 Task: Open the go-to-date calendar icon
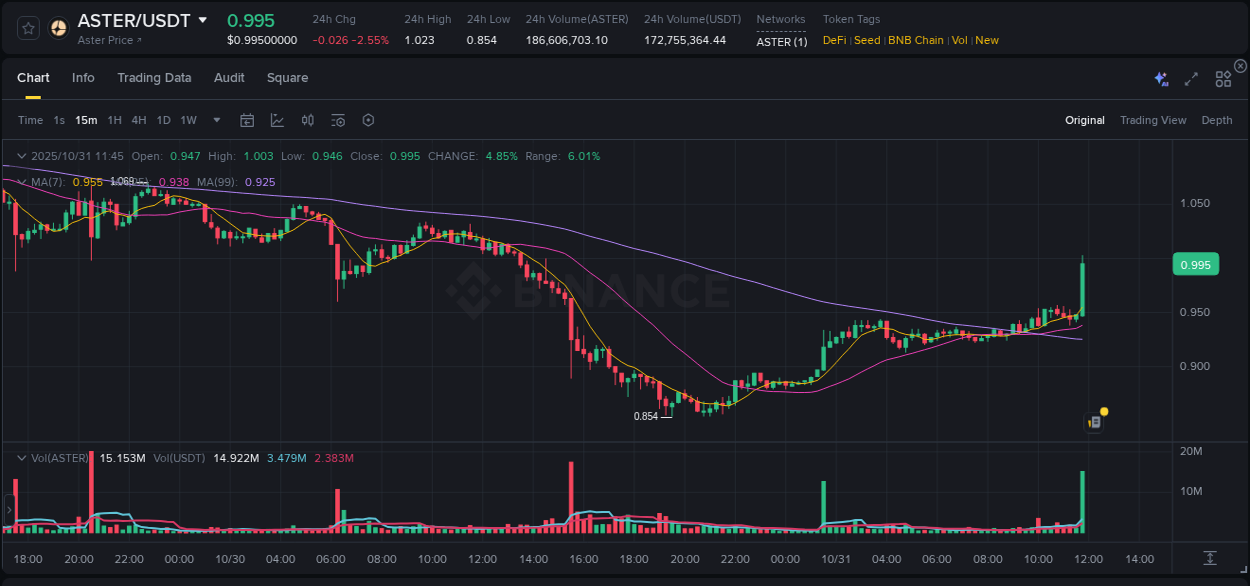click(x=247, y=119)
